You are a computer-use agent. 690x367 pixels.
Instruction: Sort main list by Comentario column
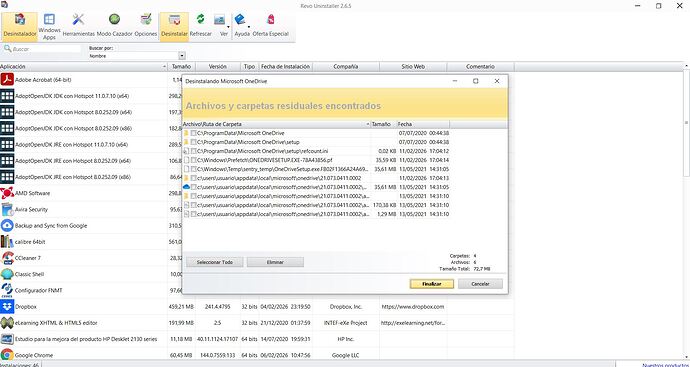[480, 66]
